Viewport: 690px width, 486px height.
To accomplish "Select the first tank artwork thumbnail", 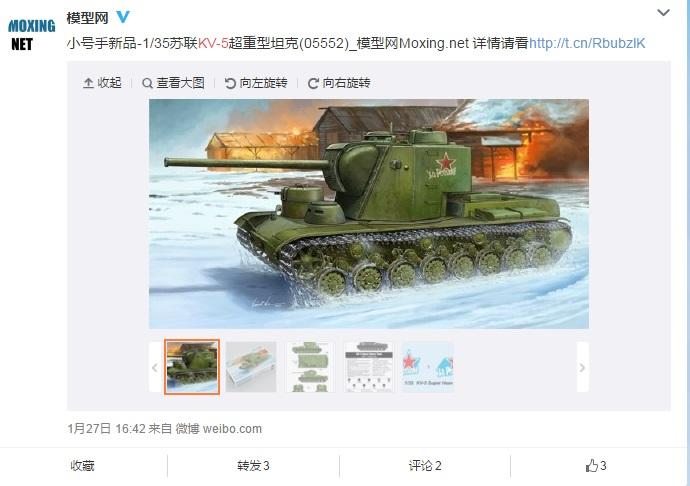I will (192, 367).
